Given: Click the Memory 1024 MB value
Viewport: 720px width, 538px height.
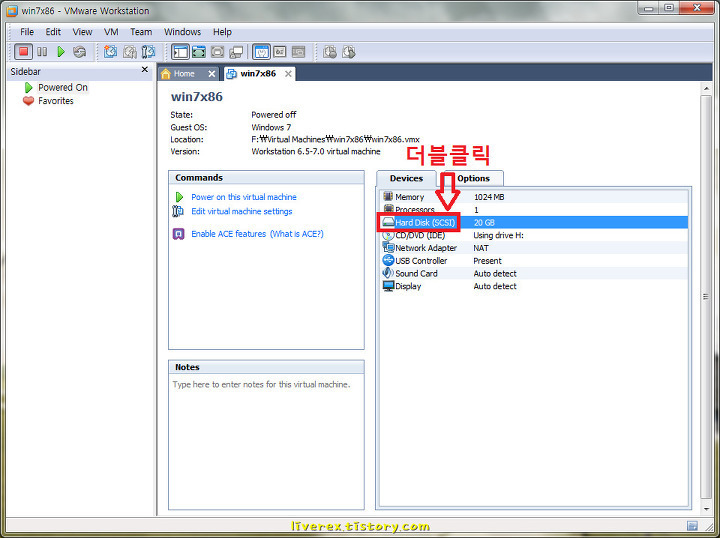Looking at the screenshot, I should coord(489,196).
